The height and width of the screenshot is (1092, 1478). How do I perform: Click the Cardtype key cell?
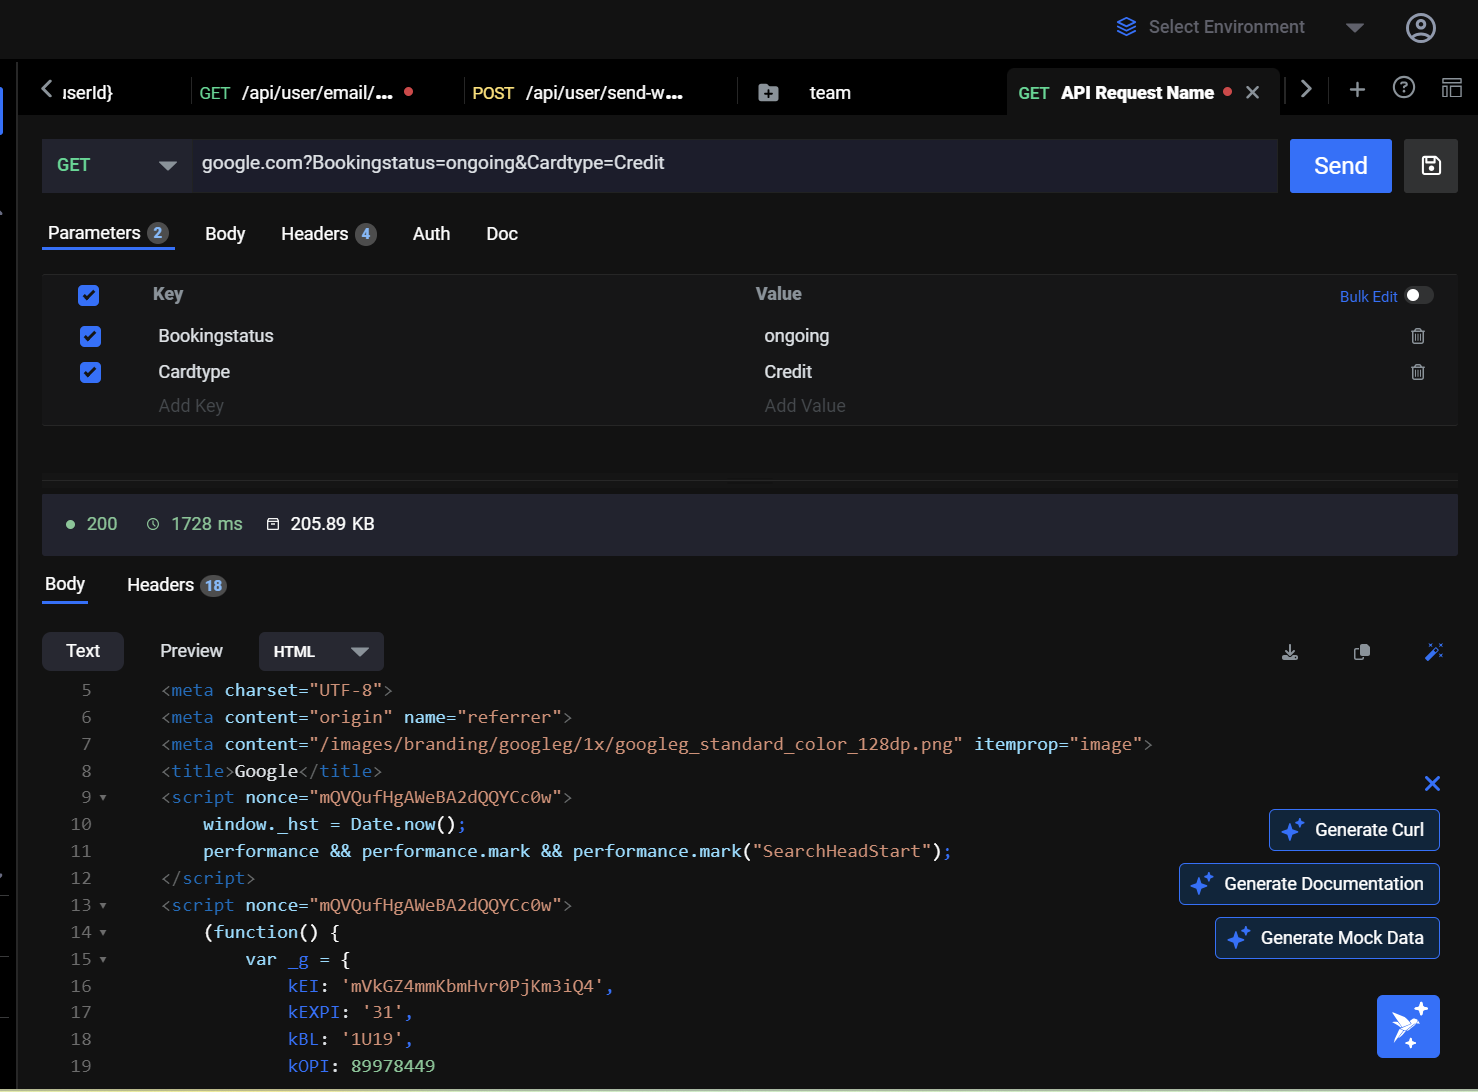[x=194, y=372]
